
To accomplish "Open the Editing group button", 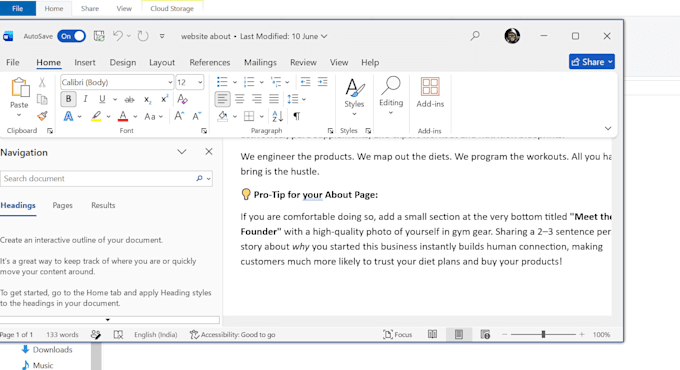I will pos(391,96).
